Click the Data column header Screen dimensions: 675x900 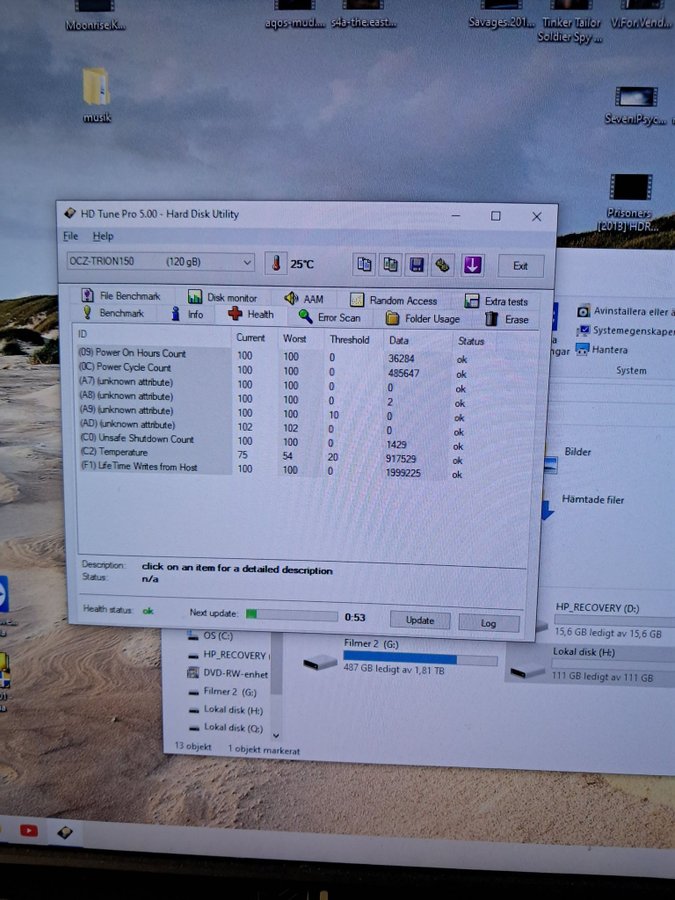[x=399, y=340]
